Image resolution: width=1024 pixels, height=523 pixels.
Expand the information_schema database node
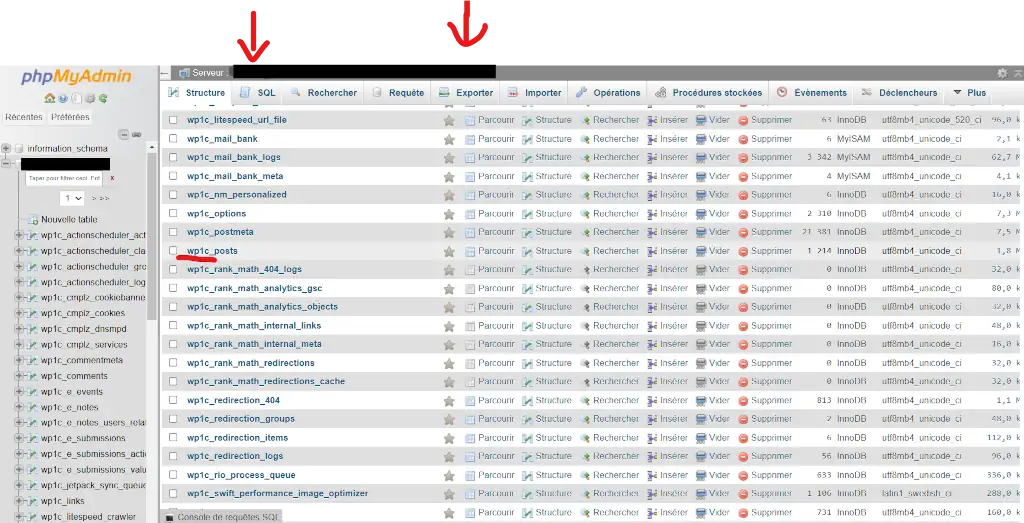tap(6, 148)
